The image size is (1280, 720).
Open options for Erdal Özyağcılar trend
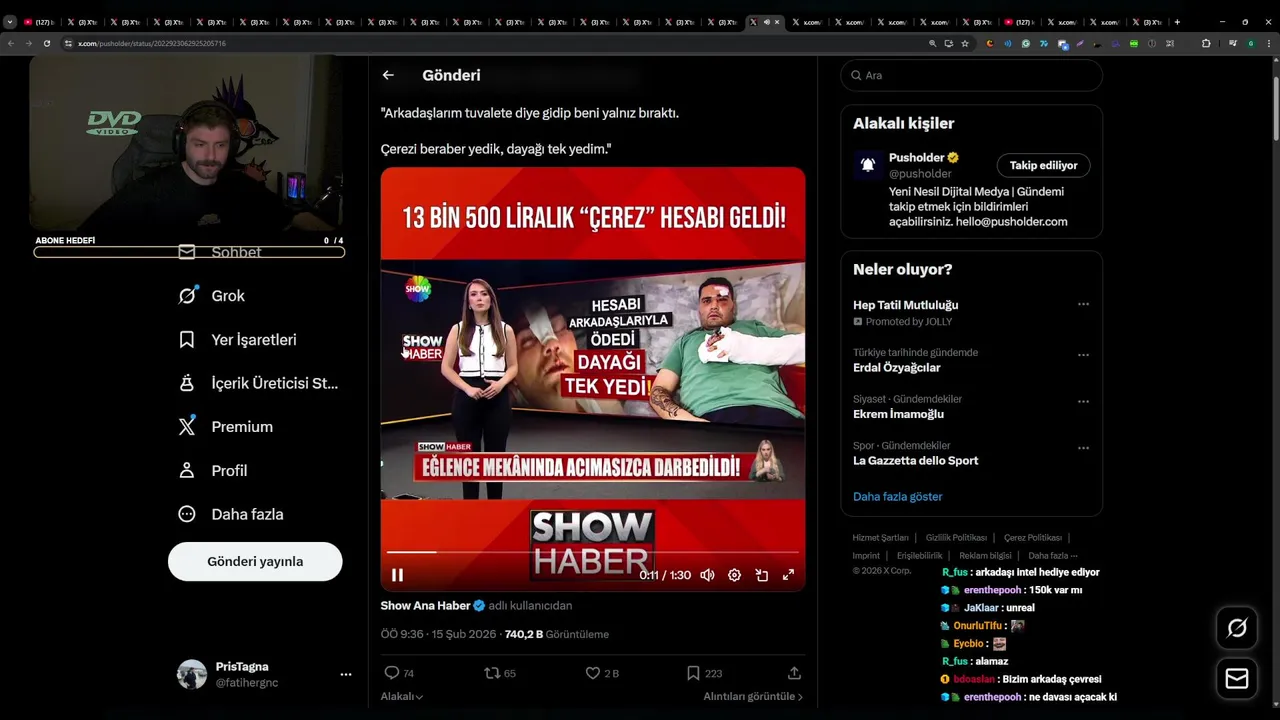(x=1083, y=355)
